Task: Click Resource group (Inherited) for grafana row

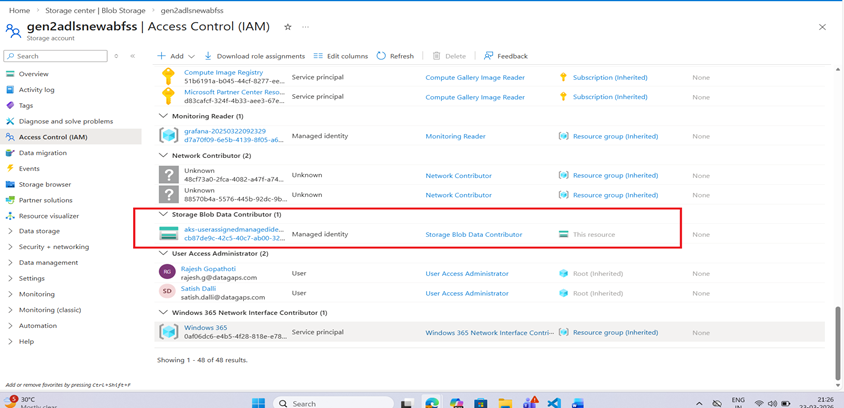Action: pyautogui.click(x=615, y=137)
